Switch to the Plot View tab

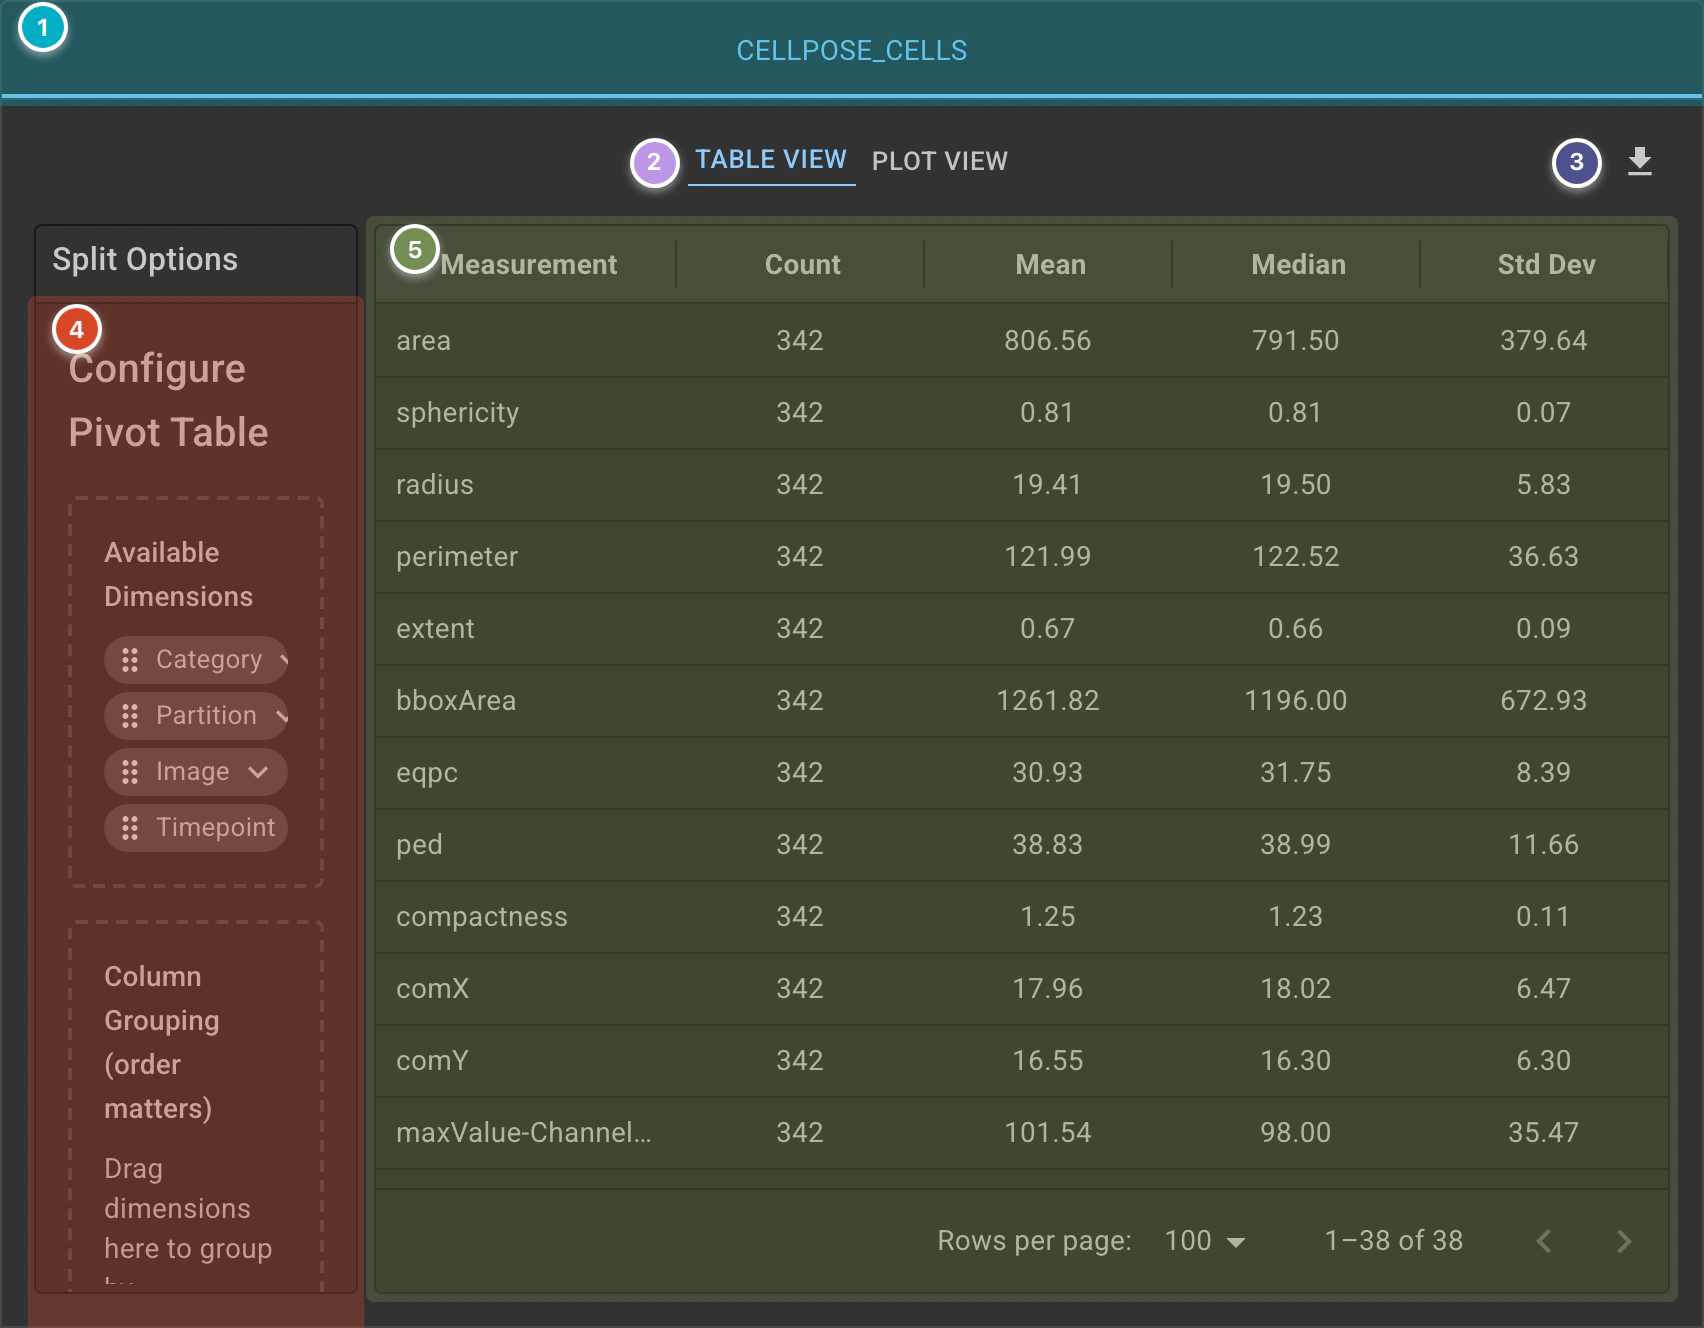[940, 161]
